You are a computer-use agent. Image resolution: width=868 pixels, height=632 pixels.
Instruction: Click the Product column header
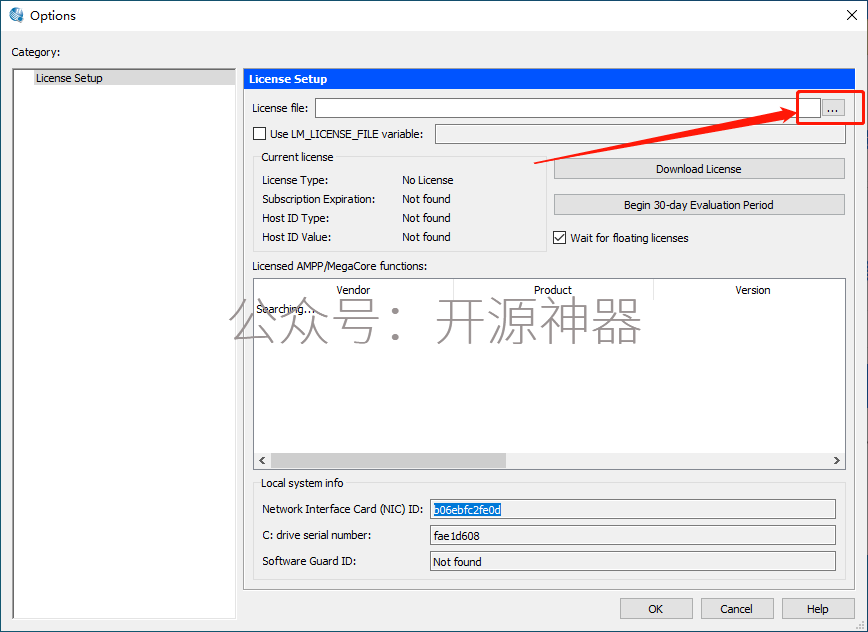tap(553, 290)
